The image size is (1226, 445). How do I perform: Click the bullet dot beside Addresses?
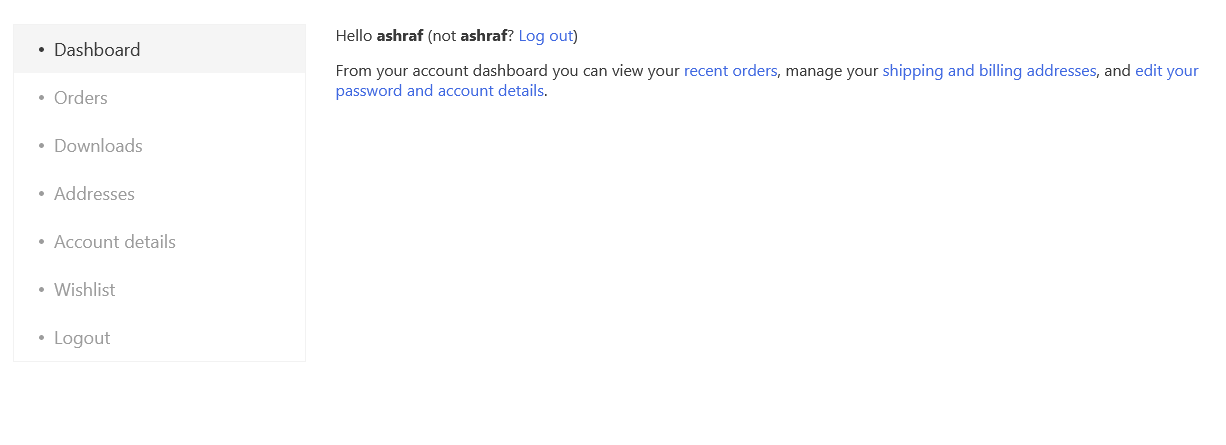pyautogui.click(x=41, y=194)
